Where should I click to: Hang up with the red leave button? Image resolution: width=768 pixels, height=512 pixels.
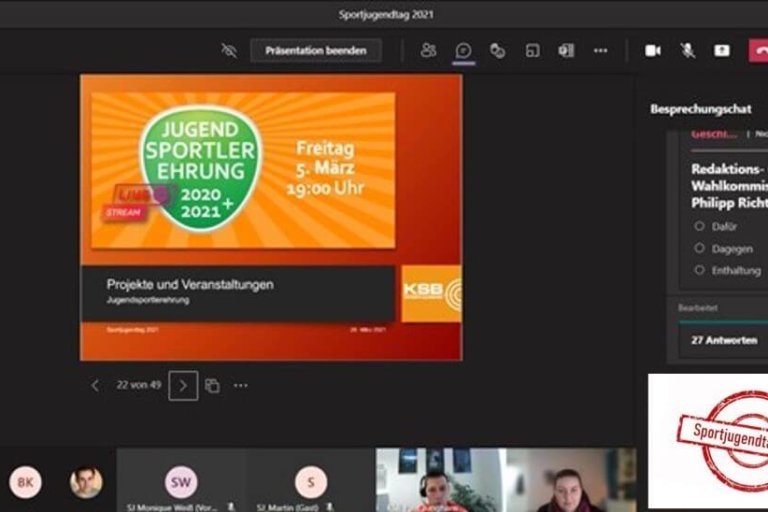pyautogui.click(x=758, y=50)
